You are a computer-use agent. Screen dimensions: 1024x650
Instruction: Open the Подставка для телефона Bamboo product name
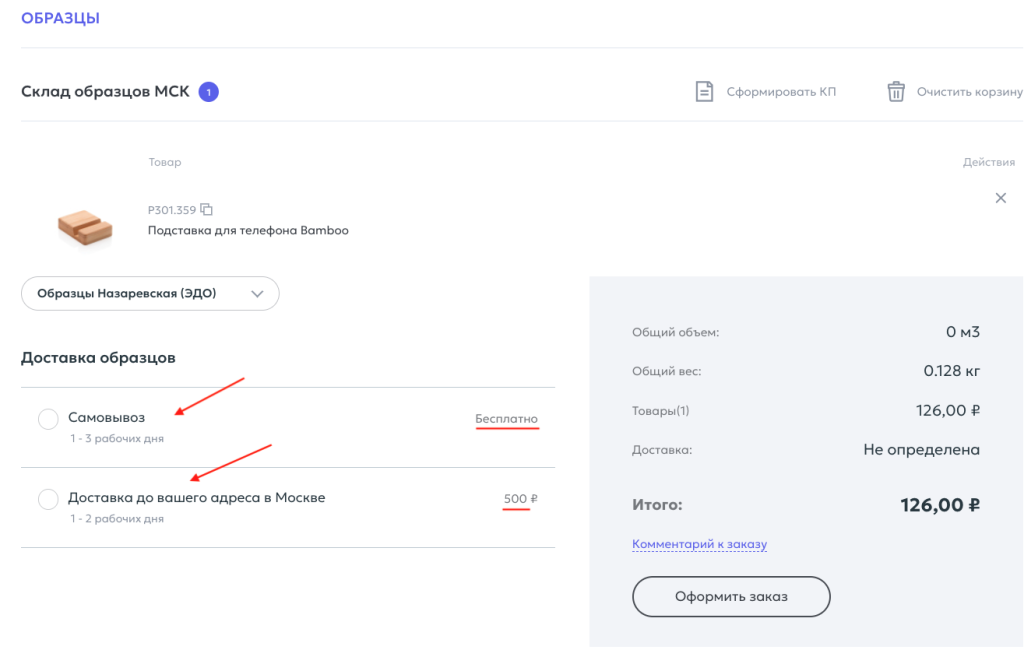click(x=248, y=230)
